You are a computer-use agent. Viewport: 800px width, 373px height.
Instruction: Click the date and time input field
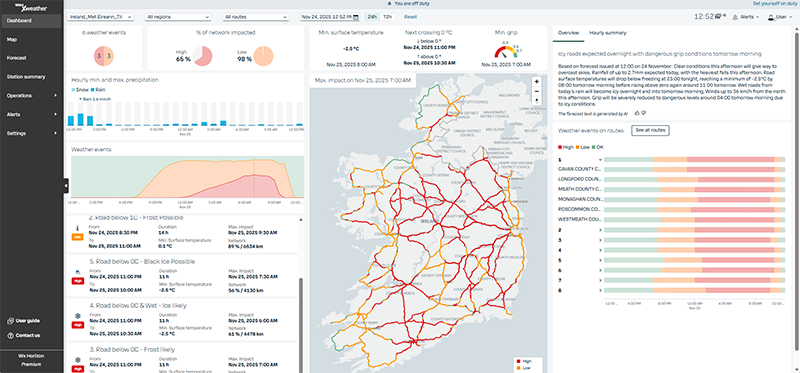[x=330, y=17]
